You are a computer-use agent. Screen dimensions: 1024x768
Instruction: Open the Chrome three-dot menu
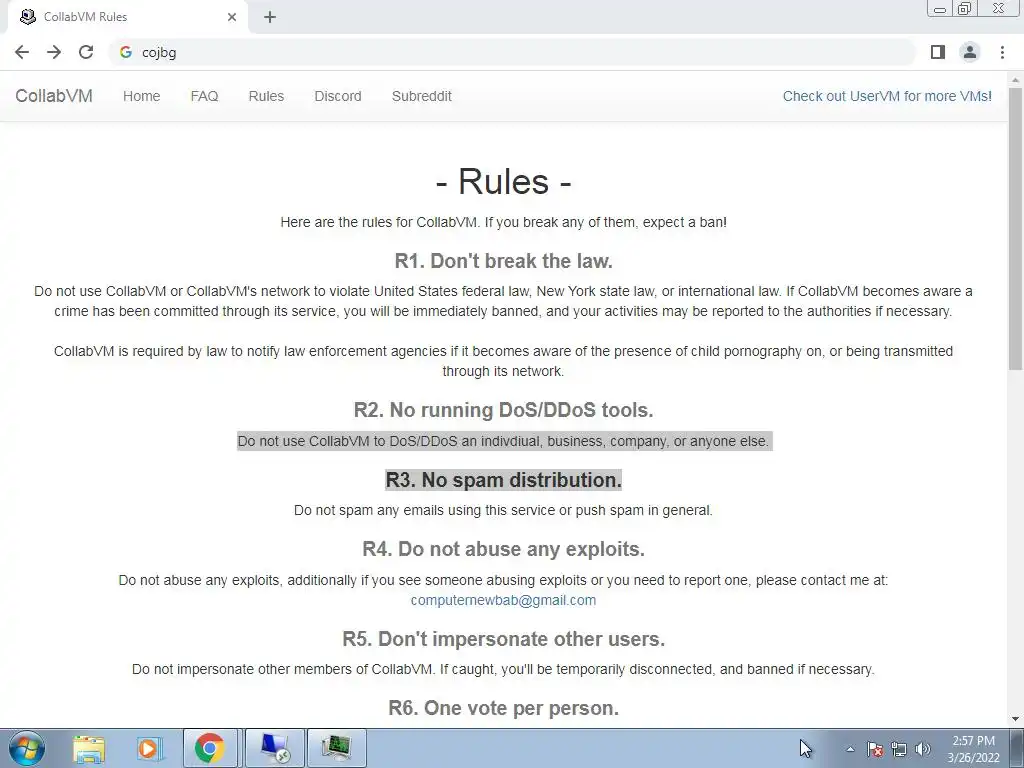1002,52
